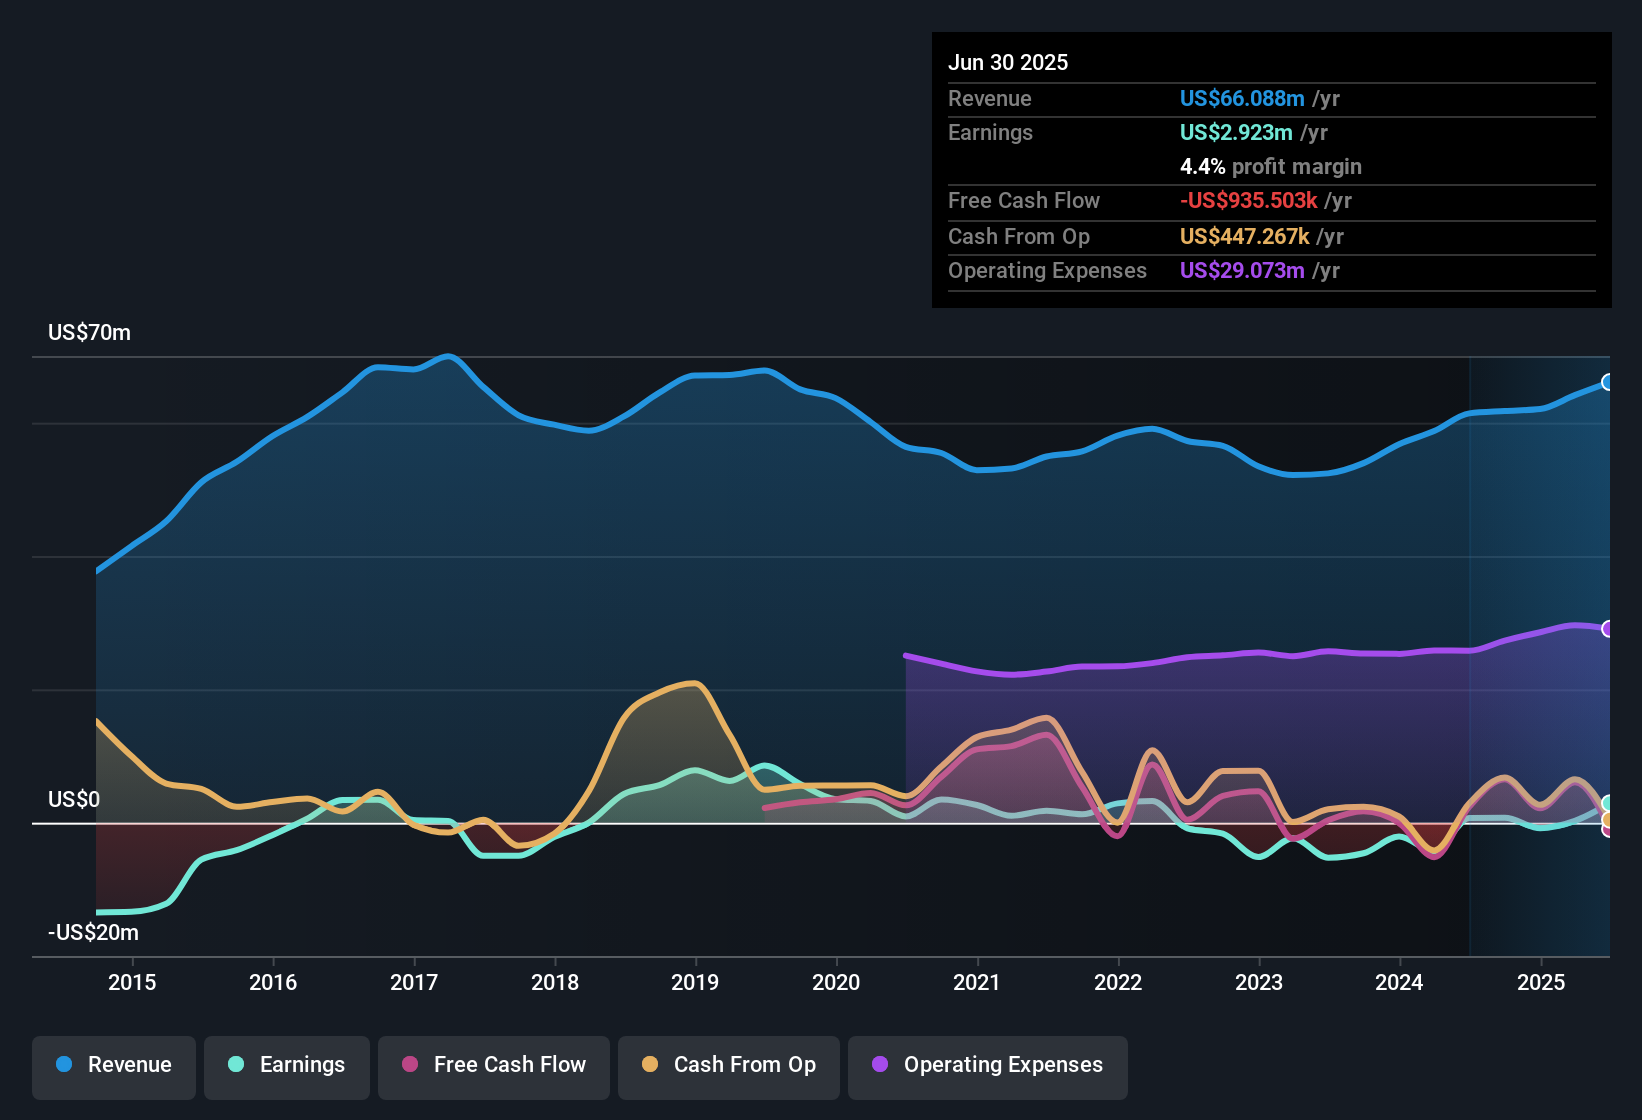
Task: Click the 2022 x-axis year label
Action: point(1118,982)
